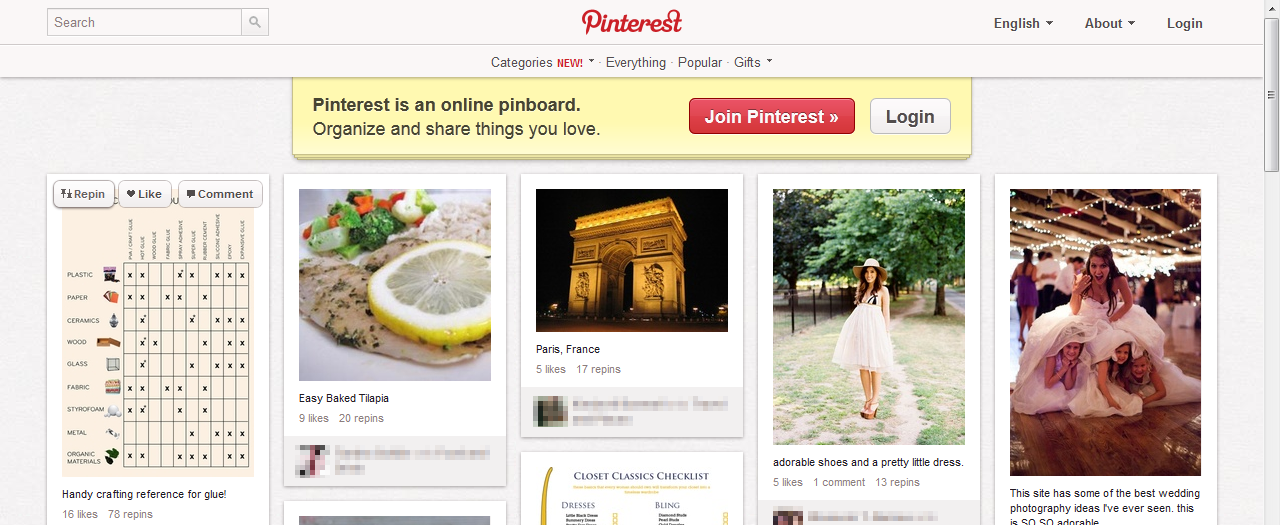The image size is (1280, 525).
Task: Open the white dress girl photo
Action: pos(869,317)
